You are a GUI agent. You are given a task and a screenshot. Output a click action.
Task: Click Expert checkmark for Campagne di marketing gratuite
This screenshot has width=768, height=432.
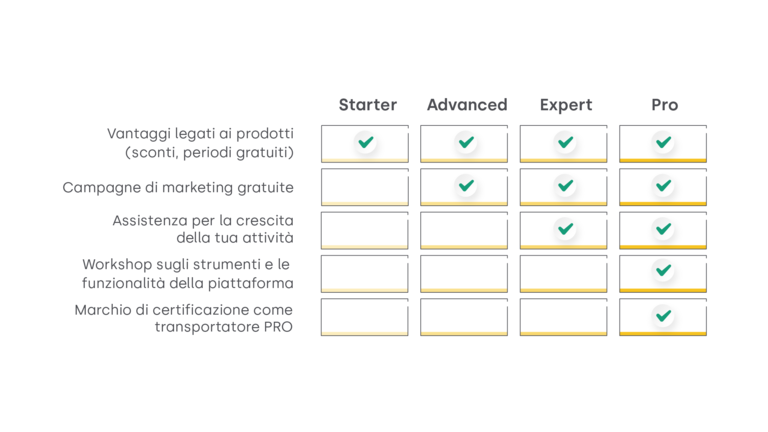click(565, 185)
